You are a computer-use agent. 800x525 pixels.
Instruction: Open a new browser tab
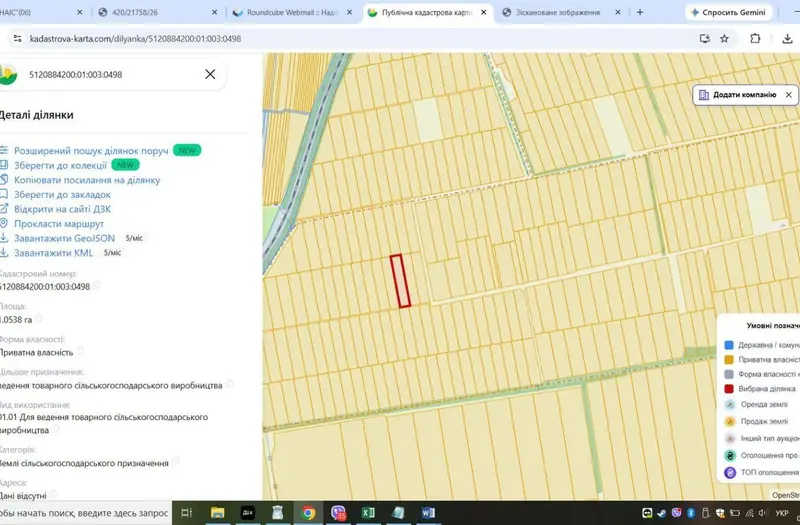coord(640,12)
